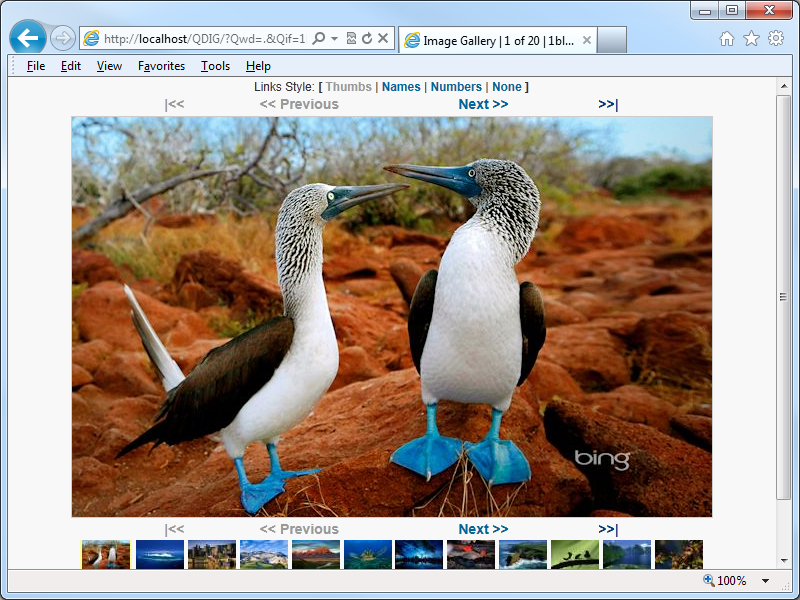This screenshot has width=800, height=600.
Task: Click the 100% zoom level button
Action: coord(724,581)
